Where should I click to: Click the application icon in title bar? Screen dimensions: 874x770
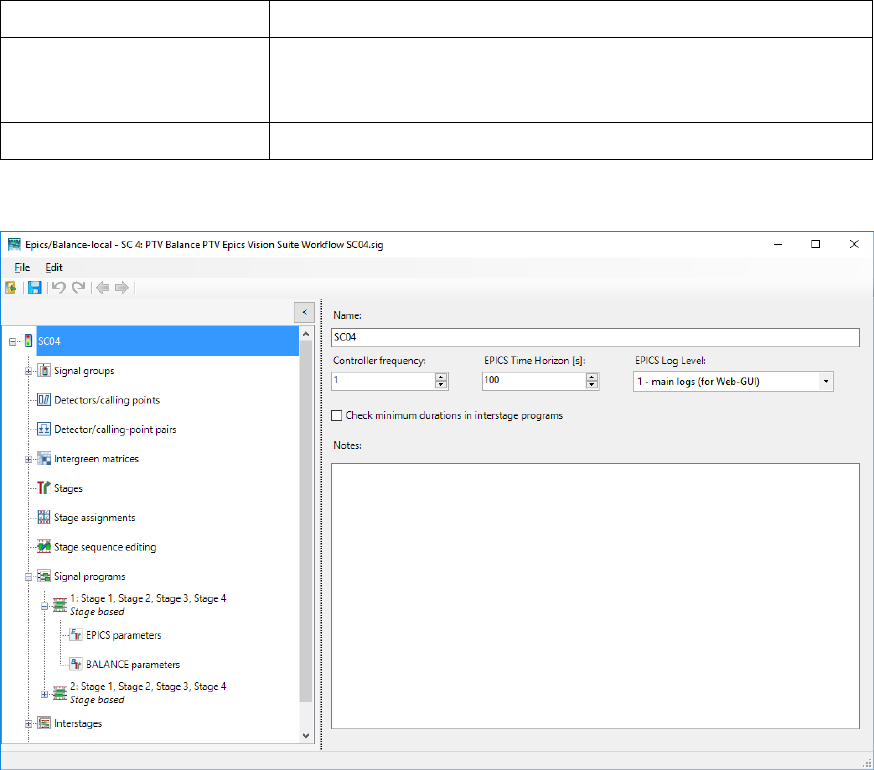tap(14, 244)
